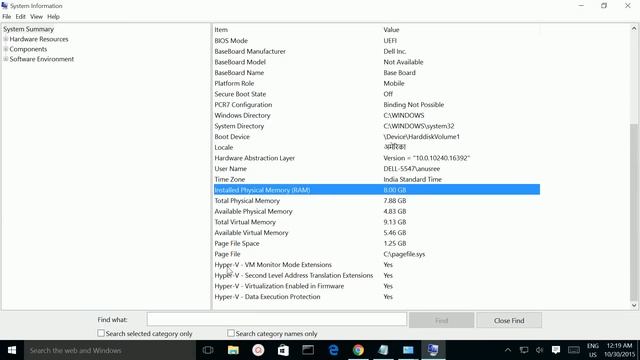Click the Find what input field
This screenshot has height=360, width=640.
click(x=277, y=319)
